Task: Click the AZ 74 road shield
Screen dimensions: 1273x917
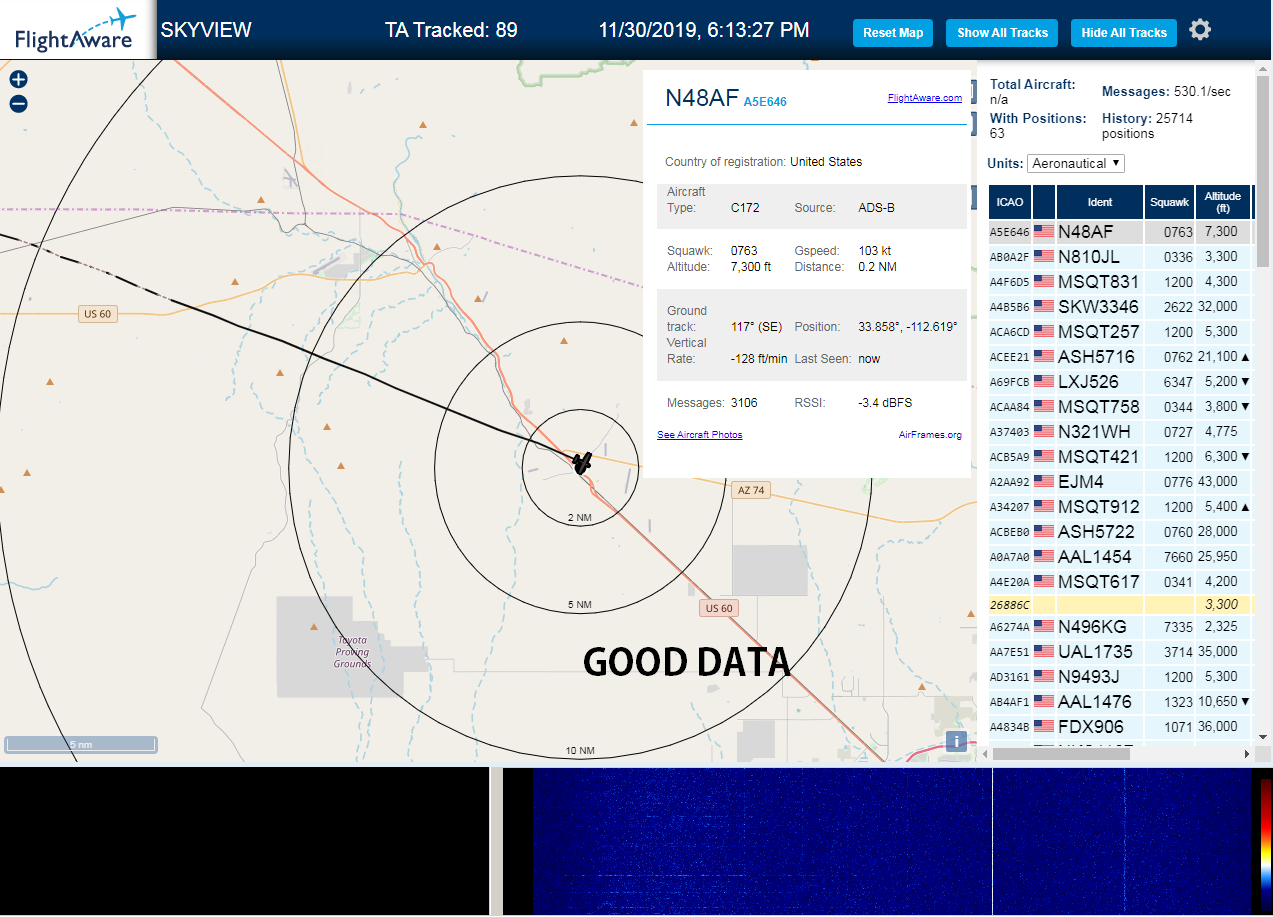Action: 751,490
